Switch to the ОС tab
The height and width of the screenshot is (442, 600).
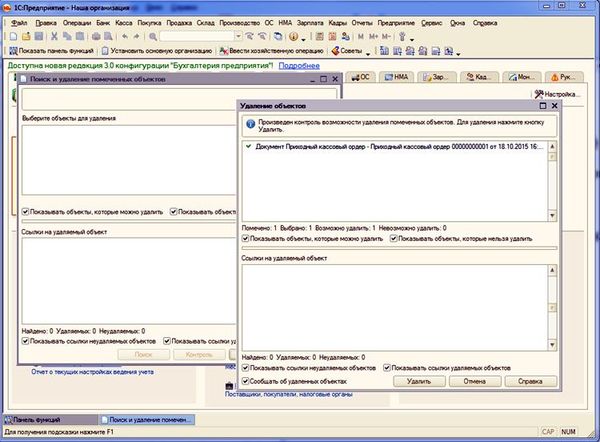coord(361,77)
